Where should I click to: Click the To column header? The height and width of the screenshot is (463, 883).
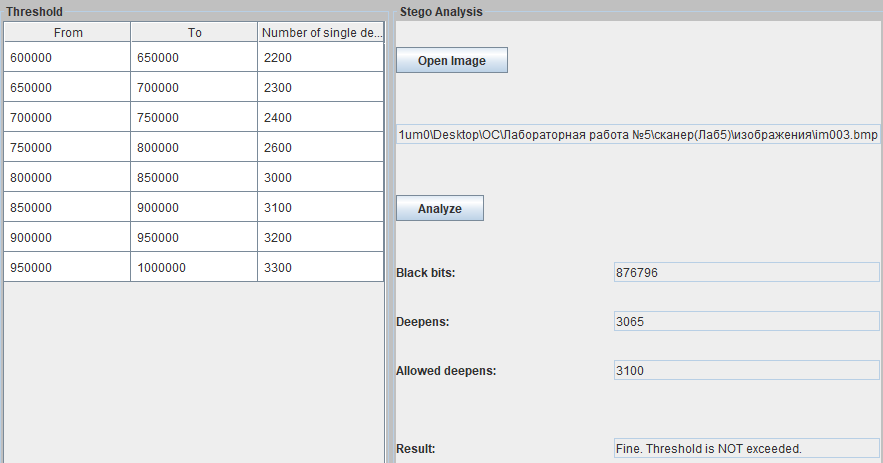click(194, 33)
